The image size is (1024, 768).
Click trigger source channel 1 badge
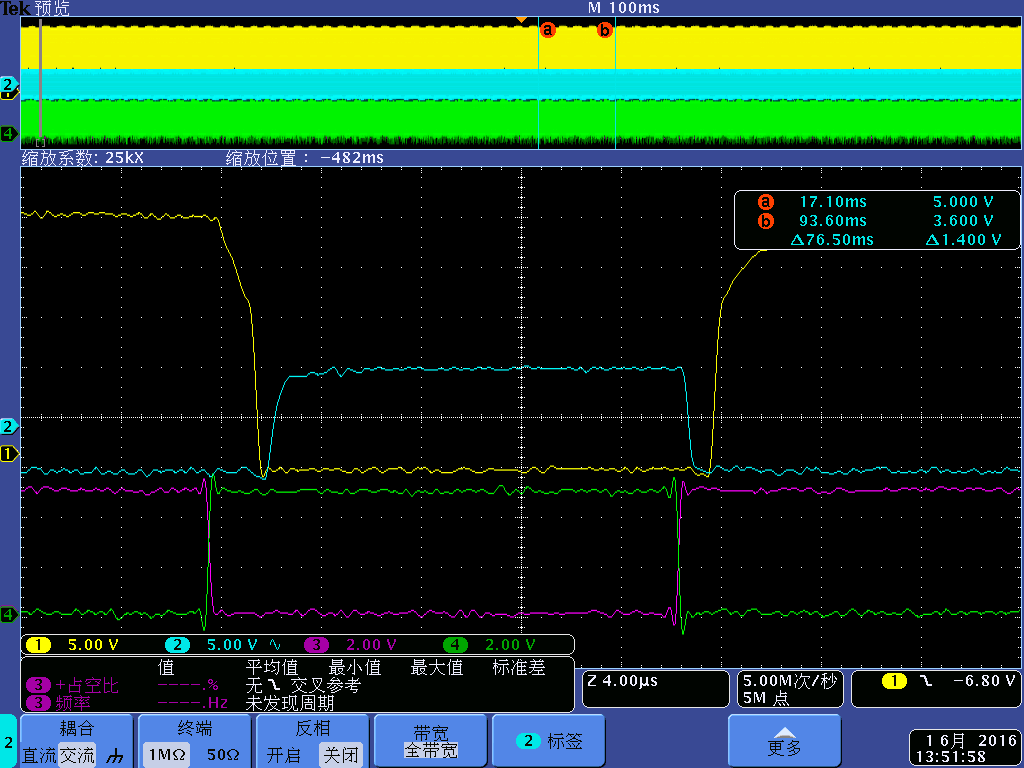[894, 681]
